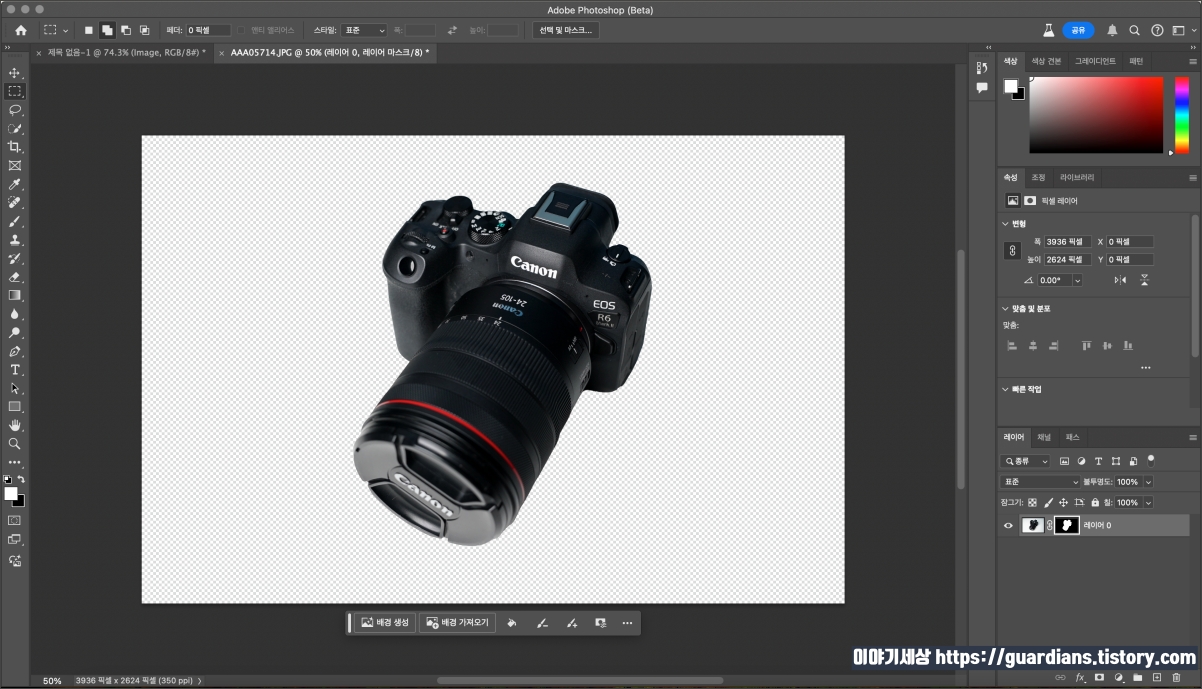Click the Home icon in options bar
The height and width of the screenshot is (689, 1202).
tap(21, 30)
